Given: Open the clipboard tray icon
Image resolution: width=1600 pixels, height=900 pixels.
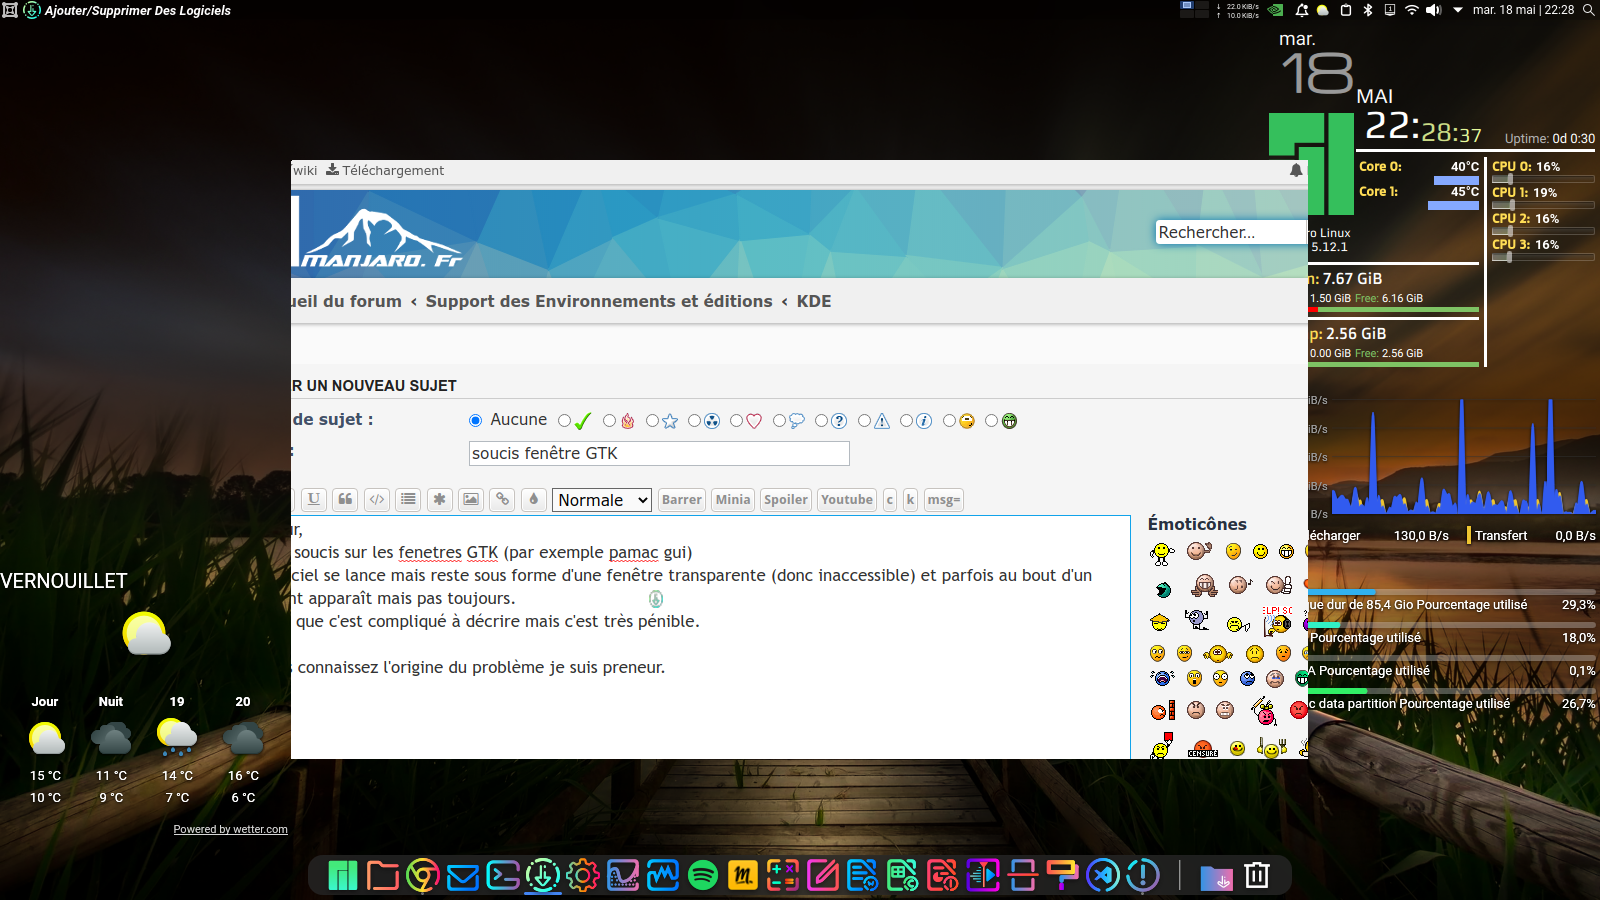Looking at the screenshot, I should (x=1346, y=10).
